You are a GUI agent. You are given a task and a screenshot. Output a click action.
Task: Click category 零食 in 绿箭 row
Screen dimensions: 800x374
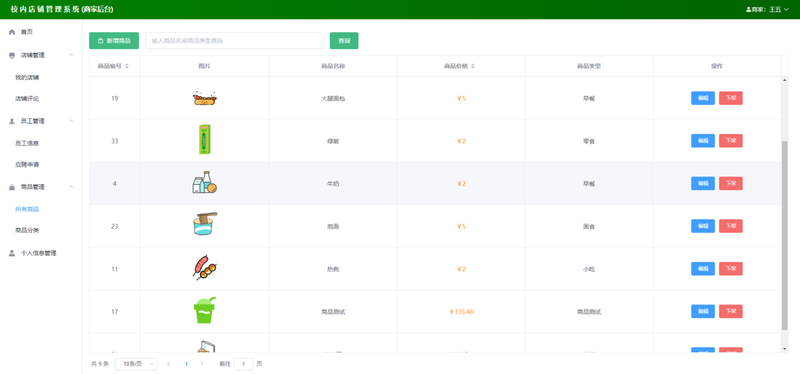(x=589, y=141)
